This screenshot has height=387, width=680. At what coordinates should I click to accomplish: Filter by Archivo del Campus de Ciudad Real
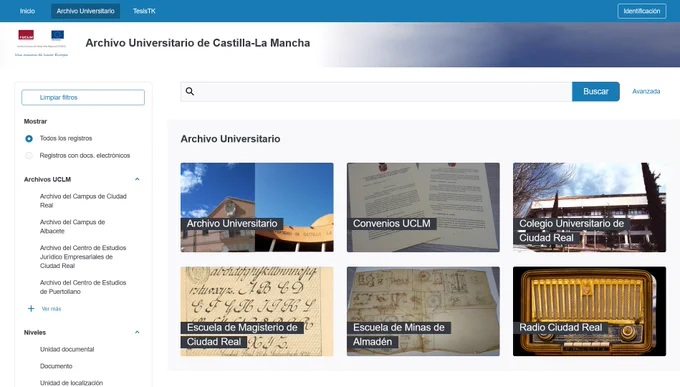(x=83, y=201)
